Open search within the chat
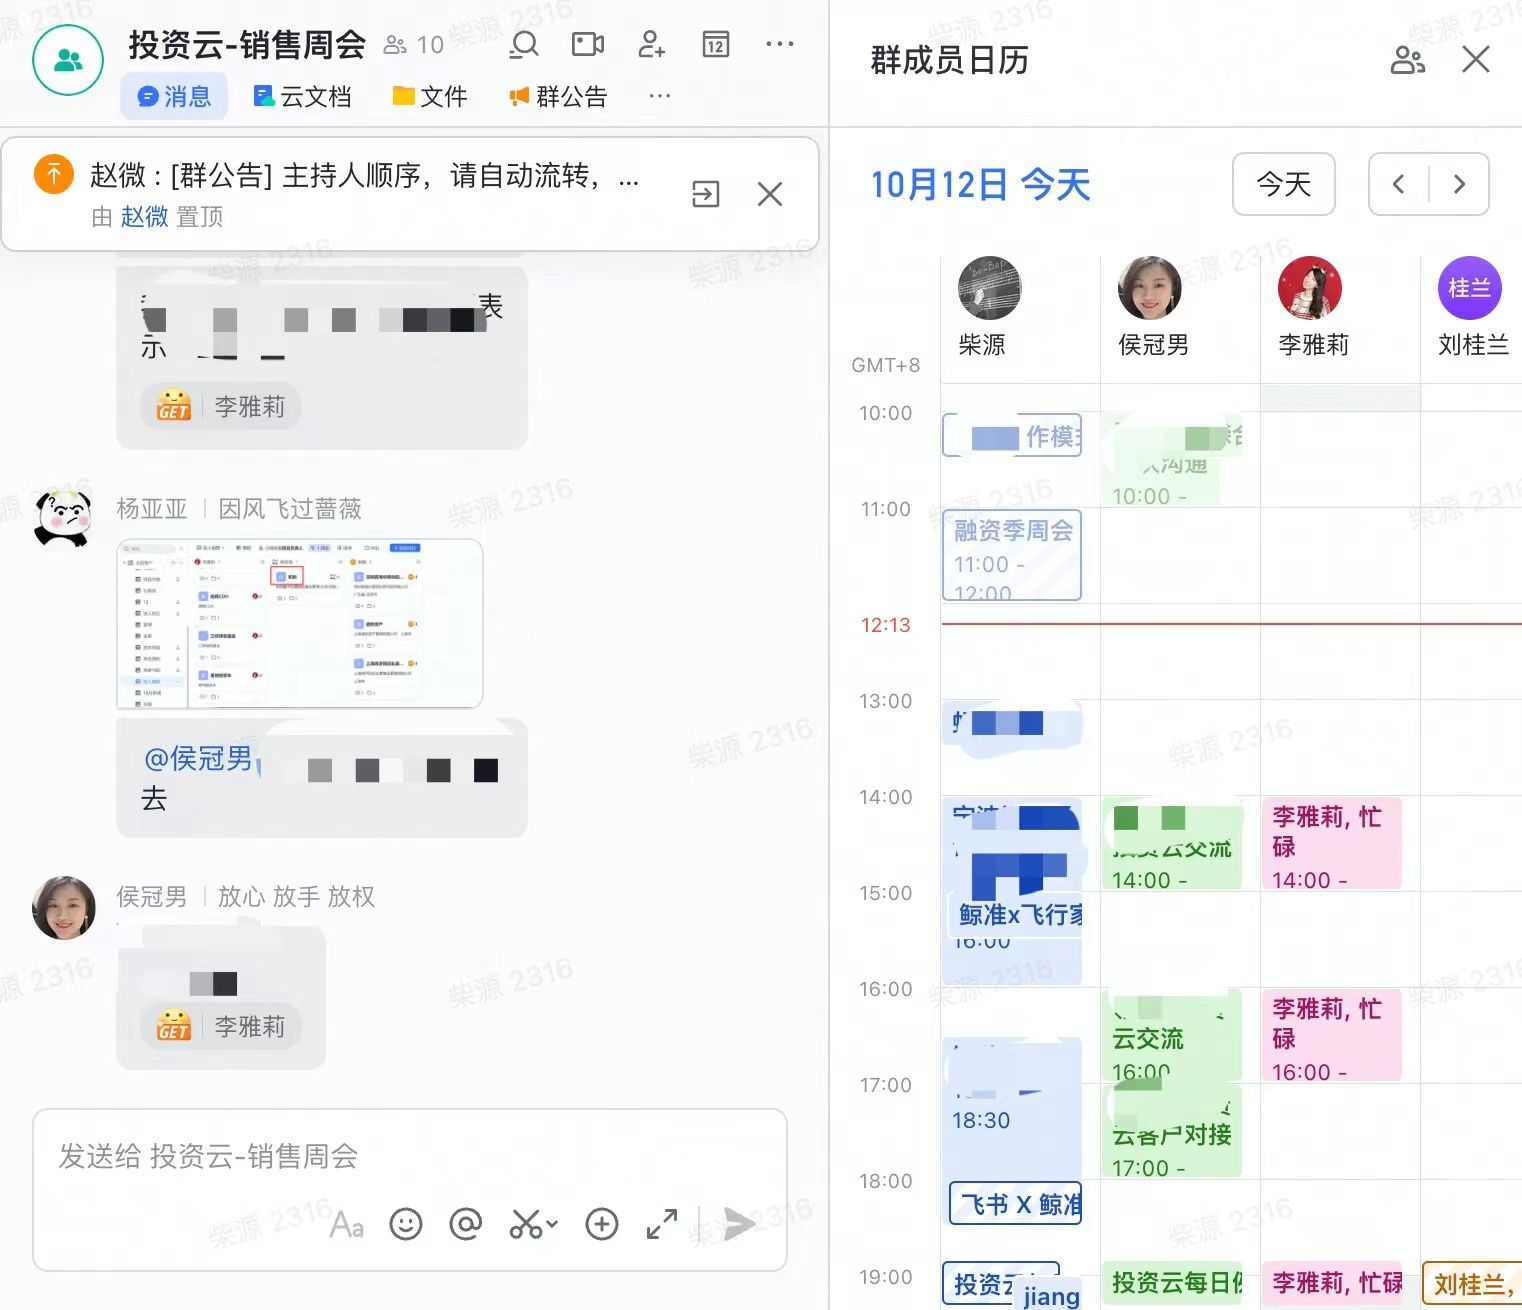 [x=524, y=45]
